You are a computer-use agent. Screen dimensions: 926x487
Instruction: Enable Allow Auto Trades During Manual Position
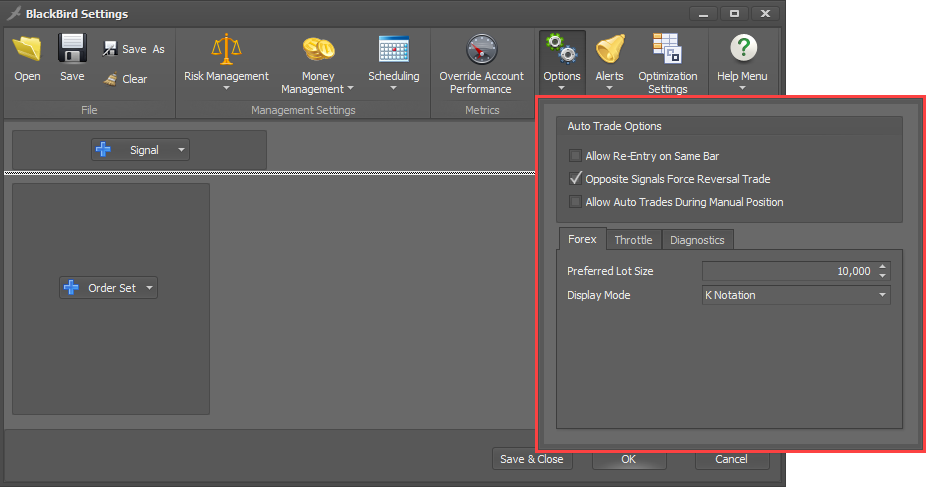tap(575, 202)
